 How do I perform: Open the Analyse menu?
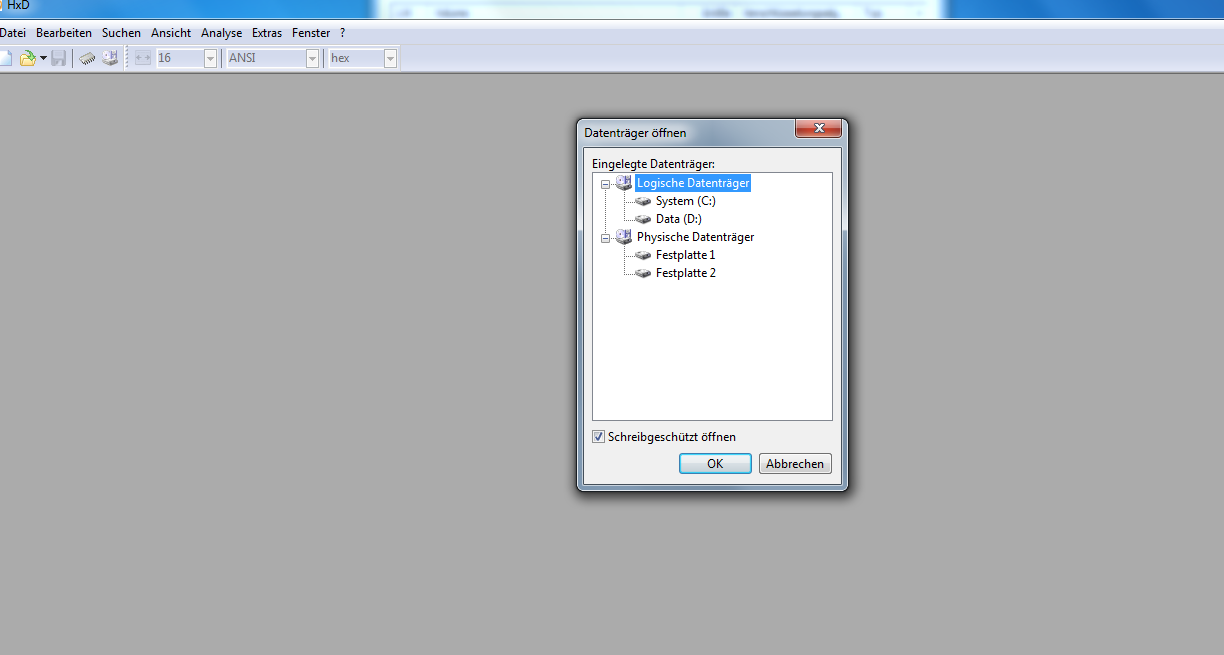point(221,33)
